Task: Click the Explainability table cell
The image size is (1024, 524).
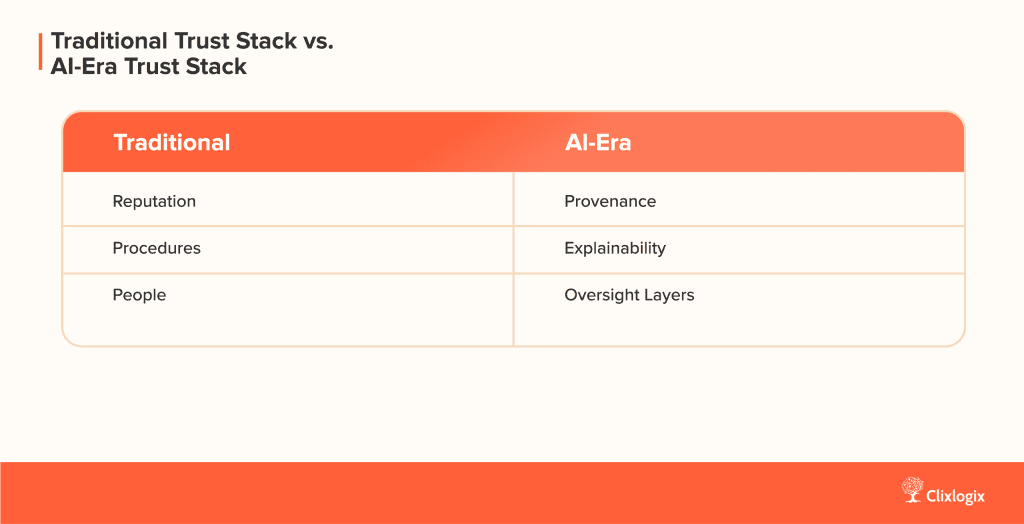Action: tap(615, 248)
